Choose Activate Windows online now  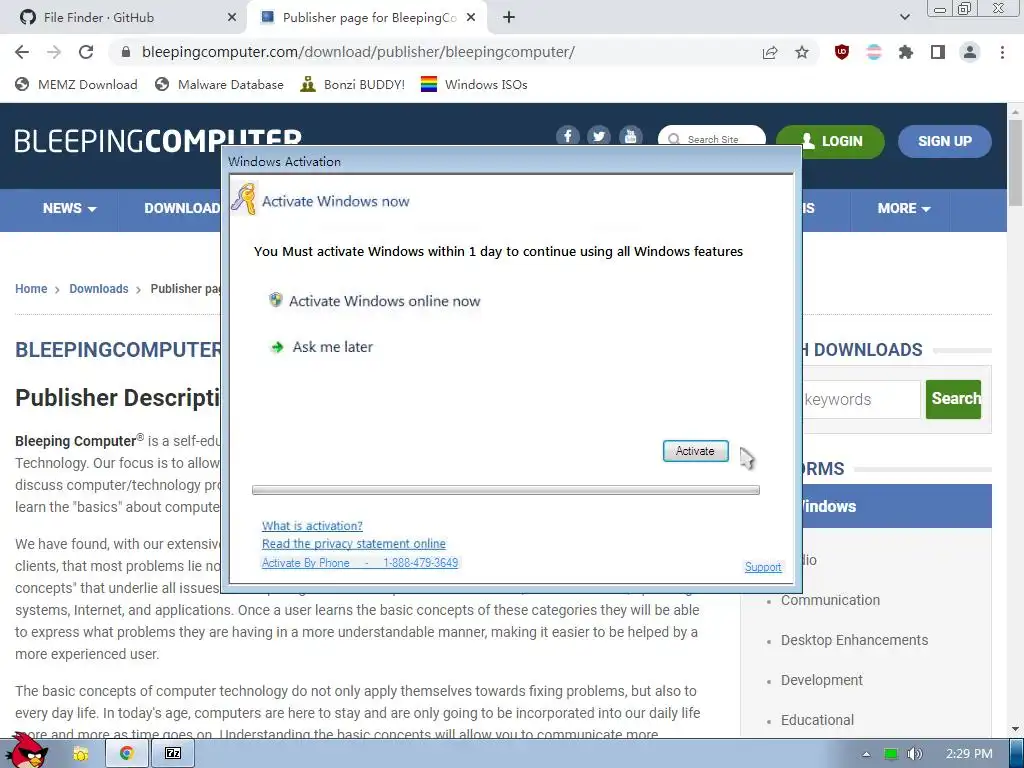pos(375,301)
